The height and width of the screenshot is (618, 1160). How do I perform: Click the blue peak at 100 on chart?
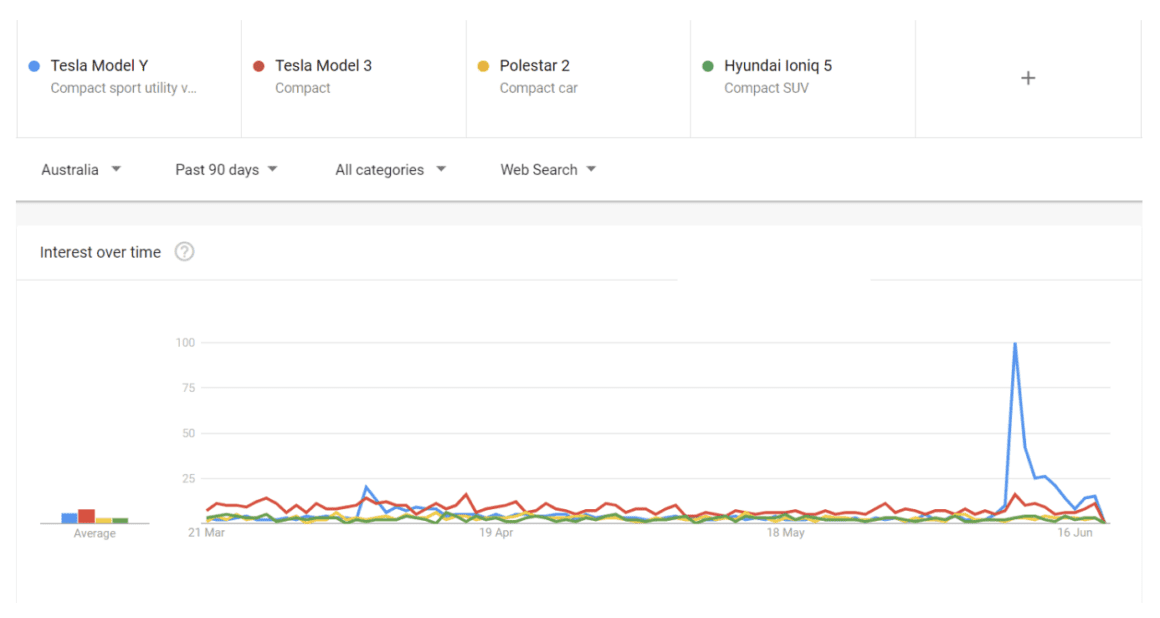coord(1015,345)
